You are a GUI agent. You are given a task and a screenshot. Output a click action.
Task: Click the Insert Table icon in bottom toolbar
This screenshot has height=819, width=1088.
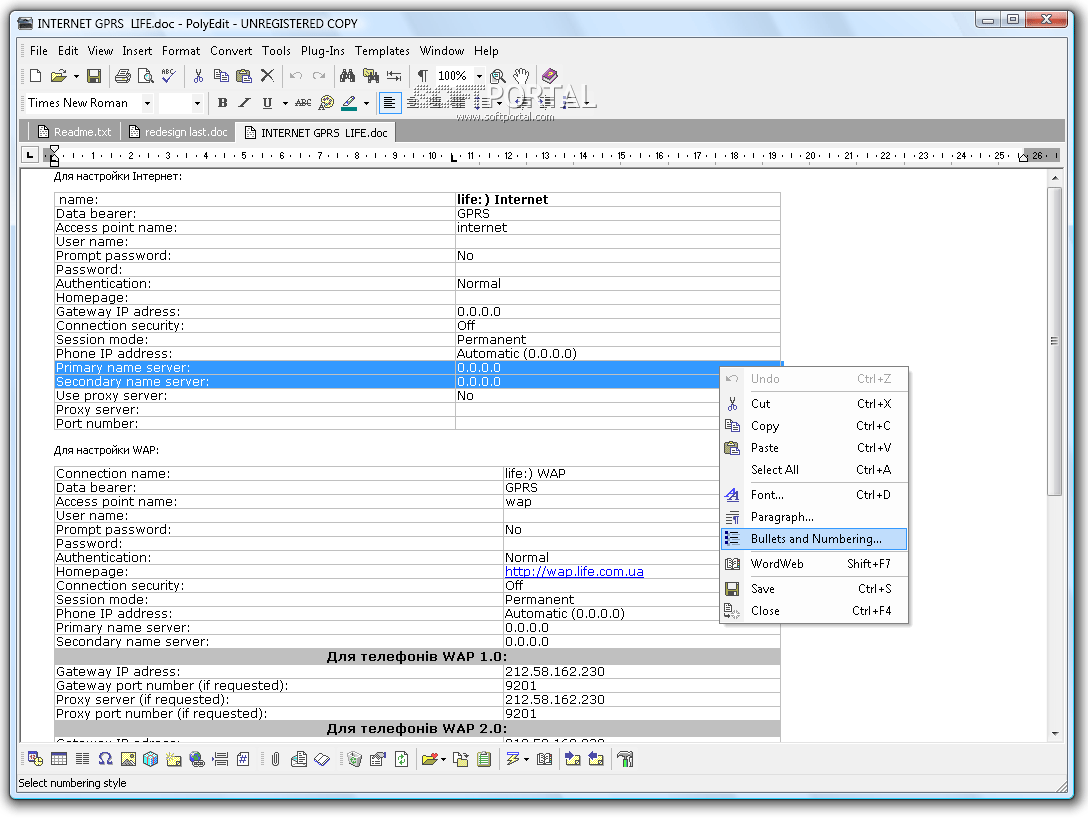59,759
